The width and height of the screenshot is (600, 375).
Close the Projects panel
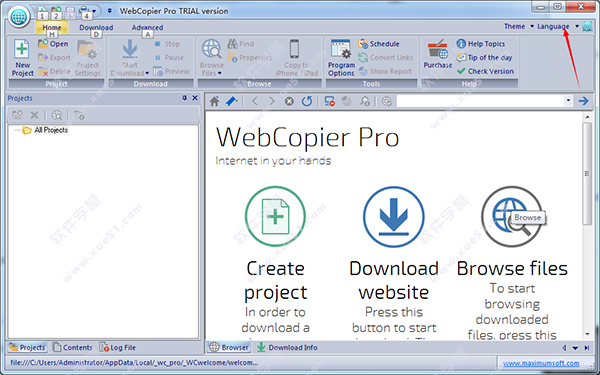(195, 98)
